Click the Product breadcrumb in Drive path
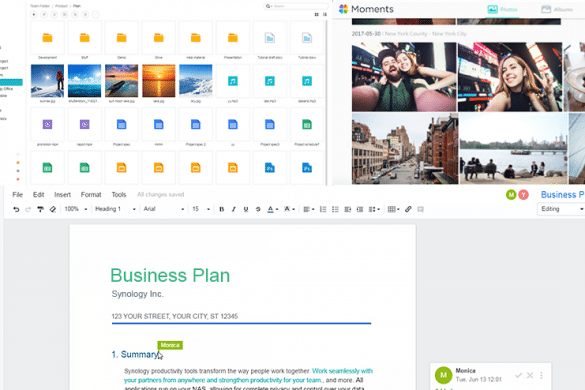Image resolution: width=585 pixels, height=390 pixels. [x=61, y=6]
